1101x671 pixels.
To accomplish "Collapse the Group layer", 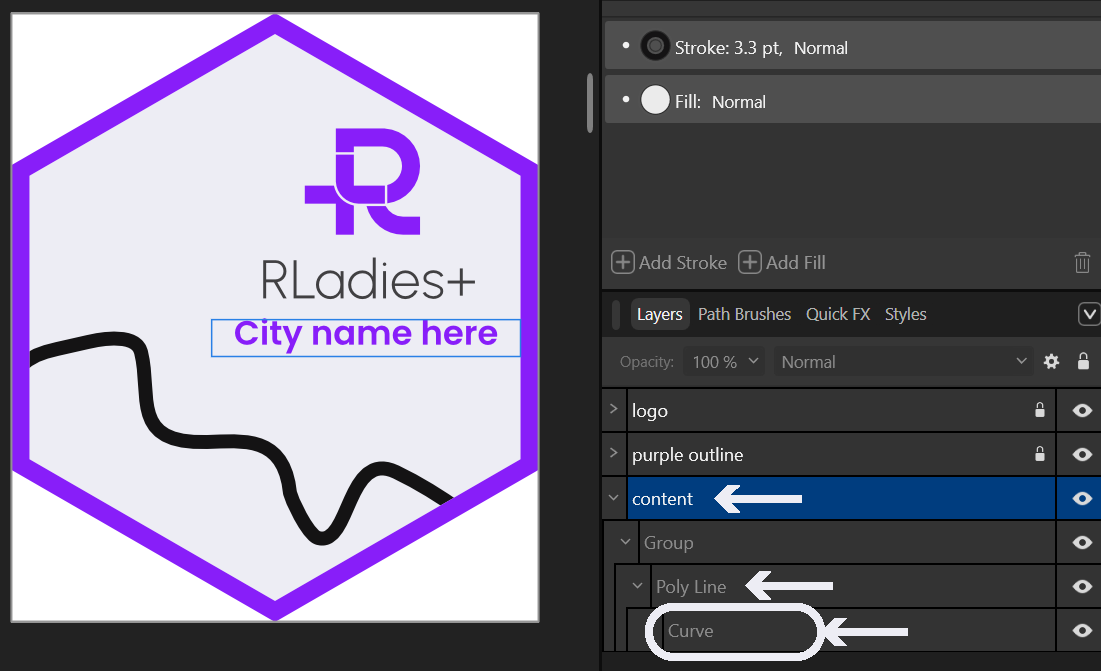I will pos(626,542).
